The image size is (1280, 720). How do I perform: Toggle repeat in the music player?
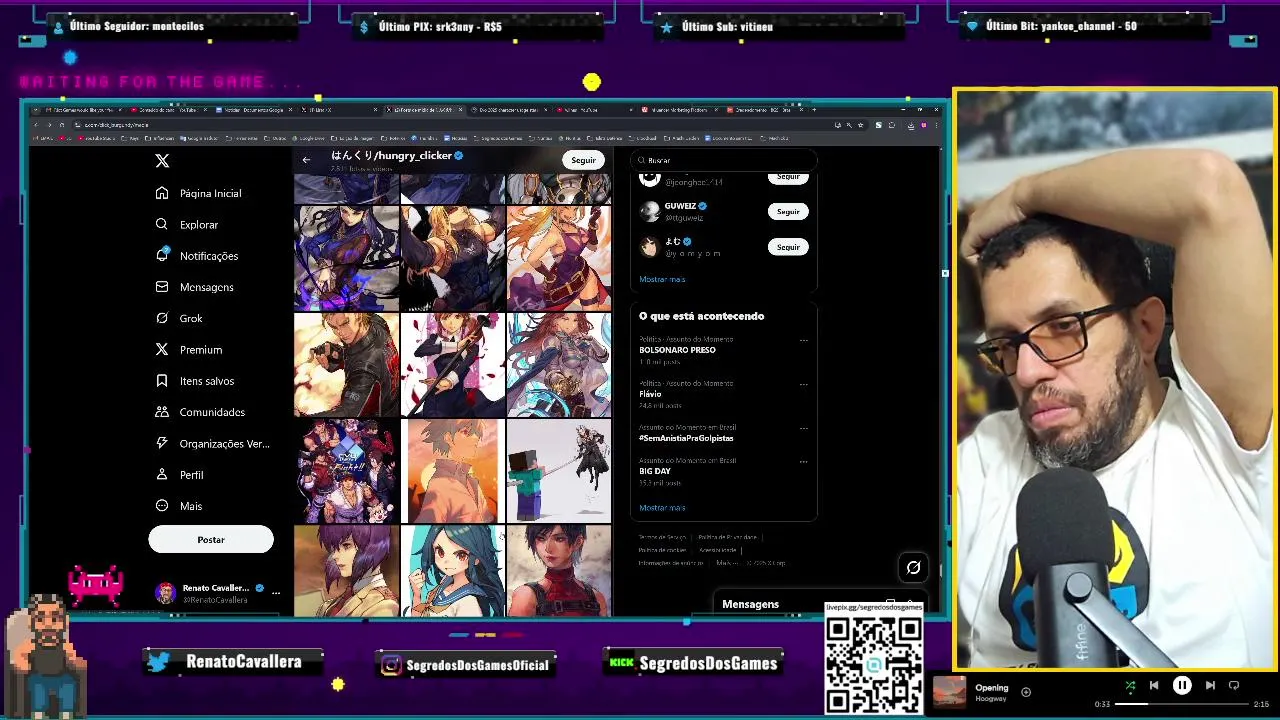[1234, 686]
